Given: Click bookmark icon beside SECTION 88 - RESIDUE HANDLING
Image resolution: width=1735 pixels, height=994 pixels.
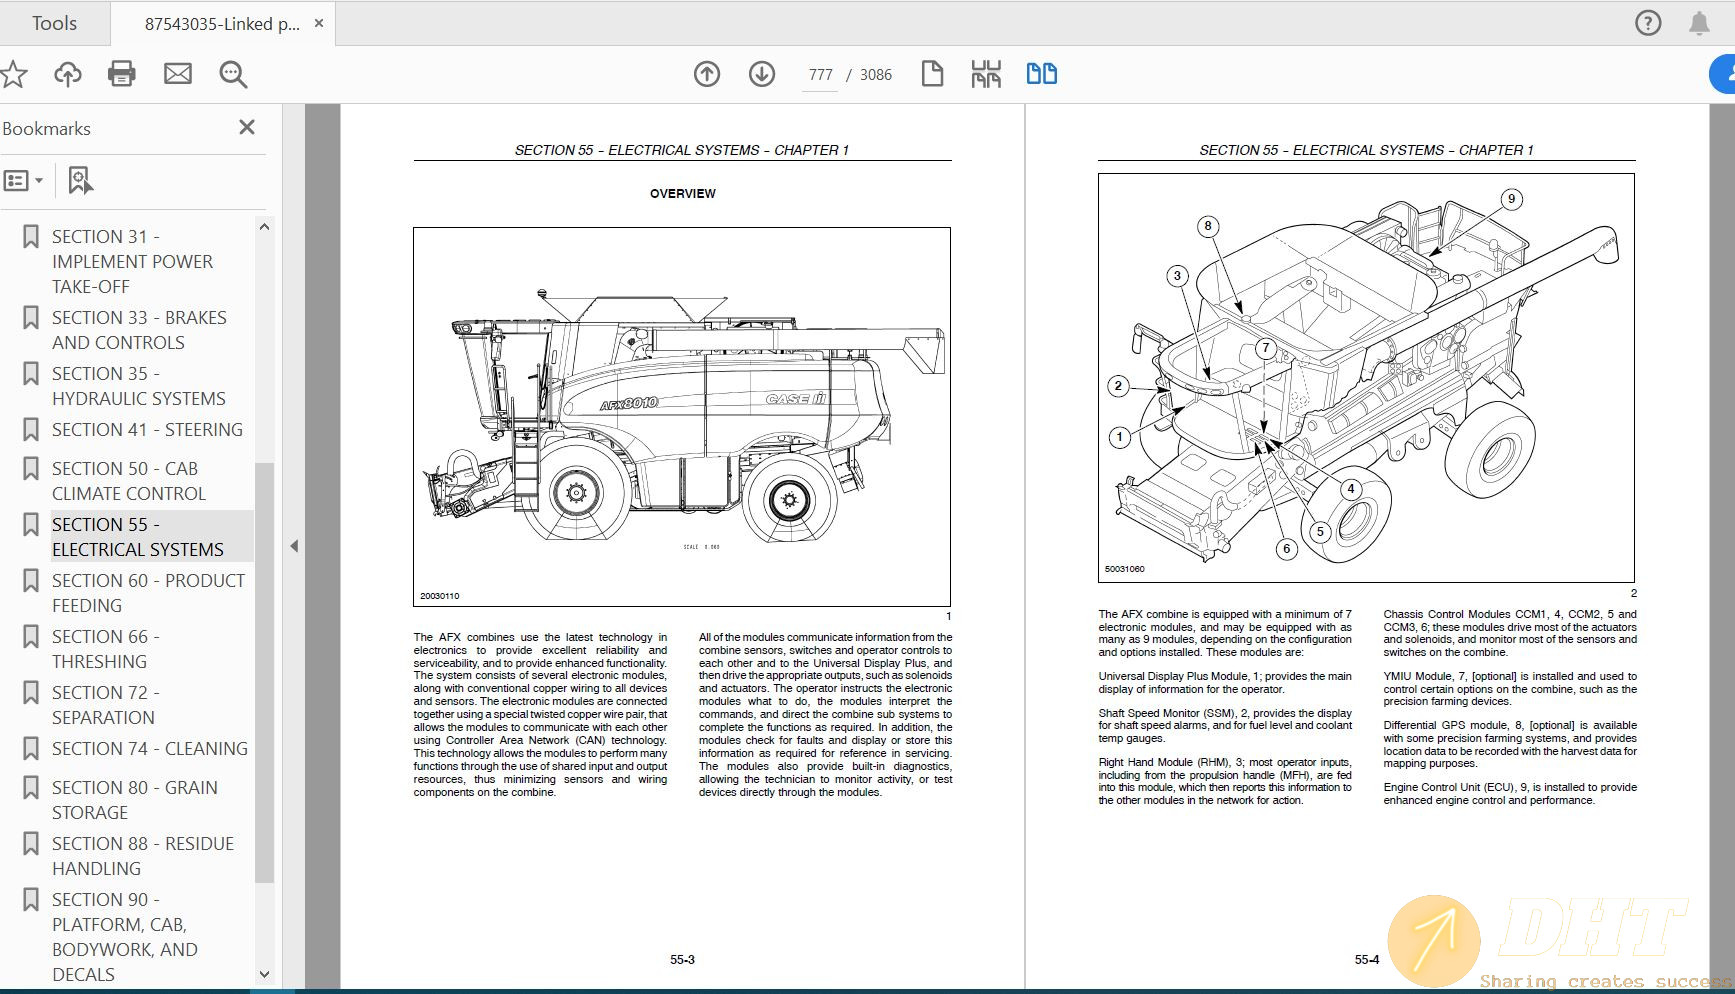Looking at the screenshot, I should point(31,844).
